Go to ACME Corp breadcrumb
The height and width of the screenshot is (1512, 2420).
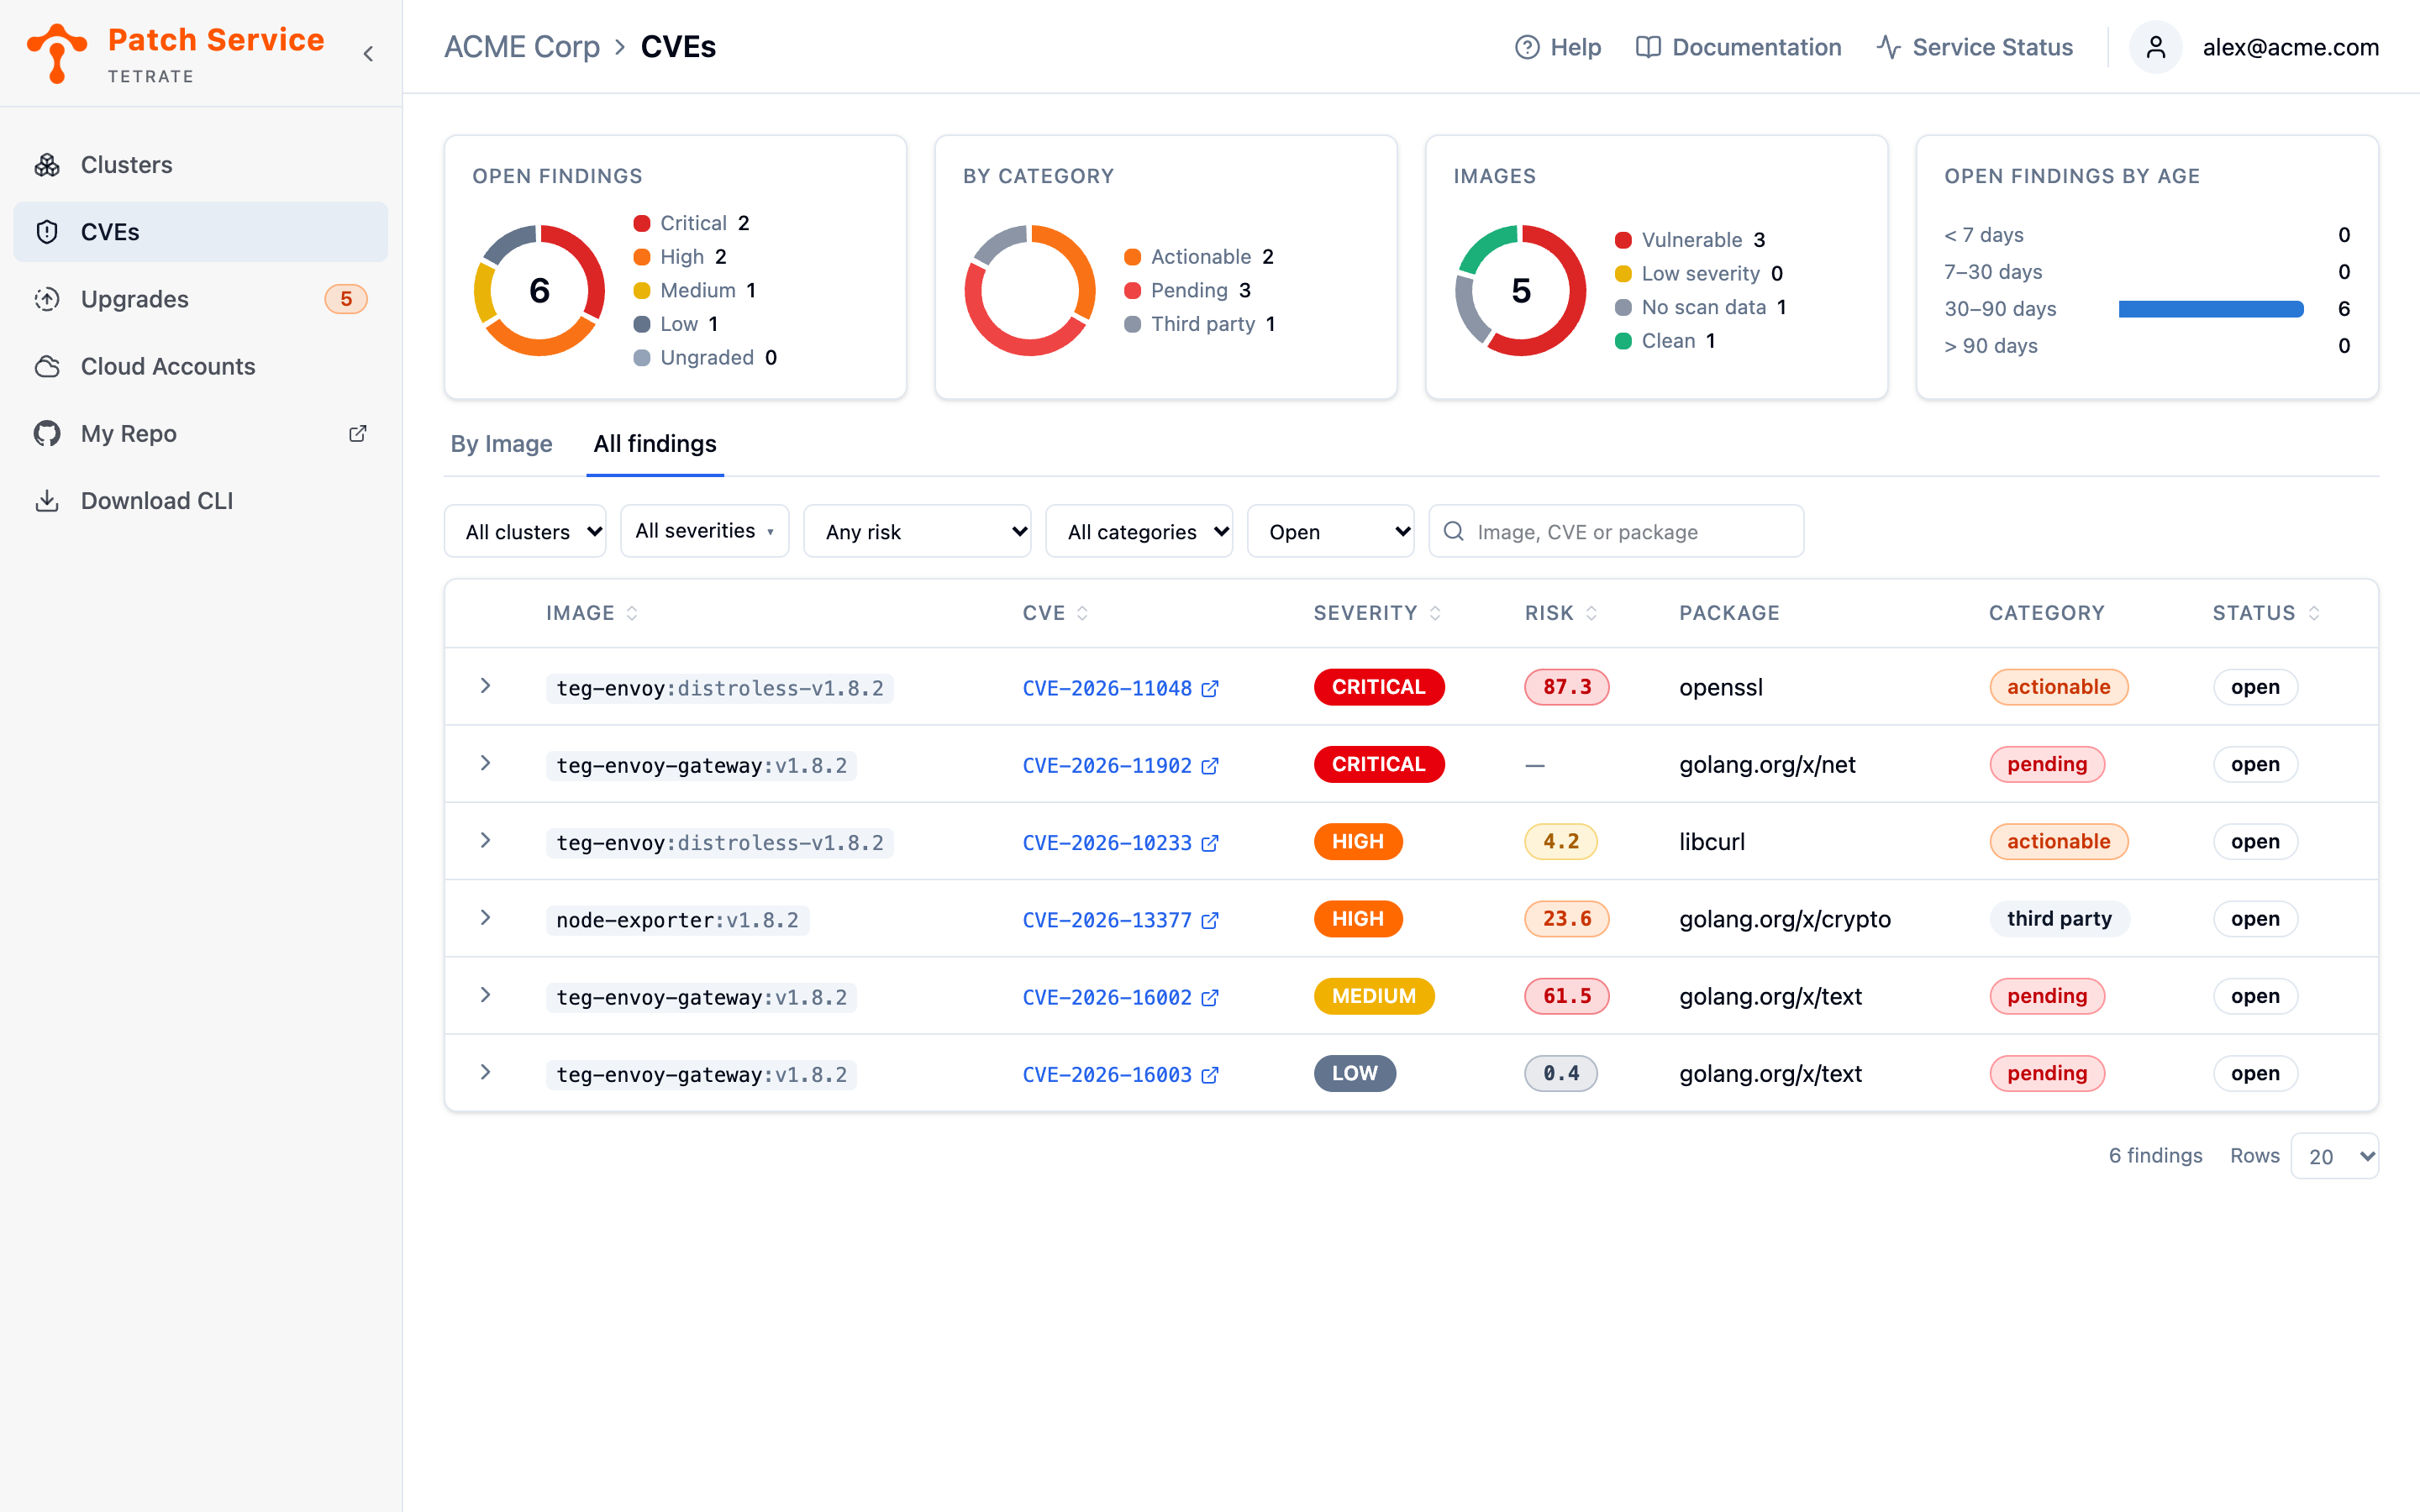(x=522, y=47)
